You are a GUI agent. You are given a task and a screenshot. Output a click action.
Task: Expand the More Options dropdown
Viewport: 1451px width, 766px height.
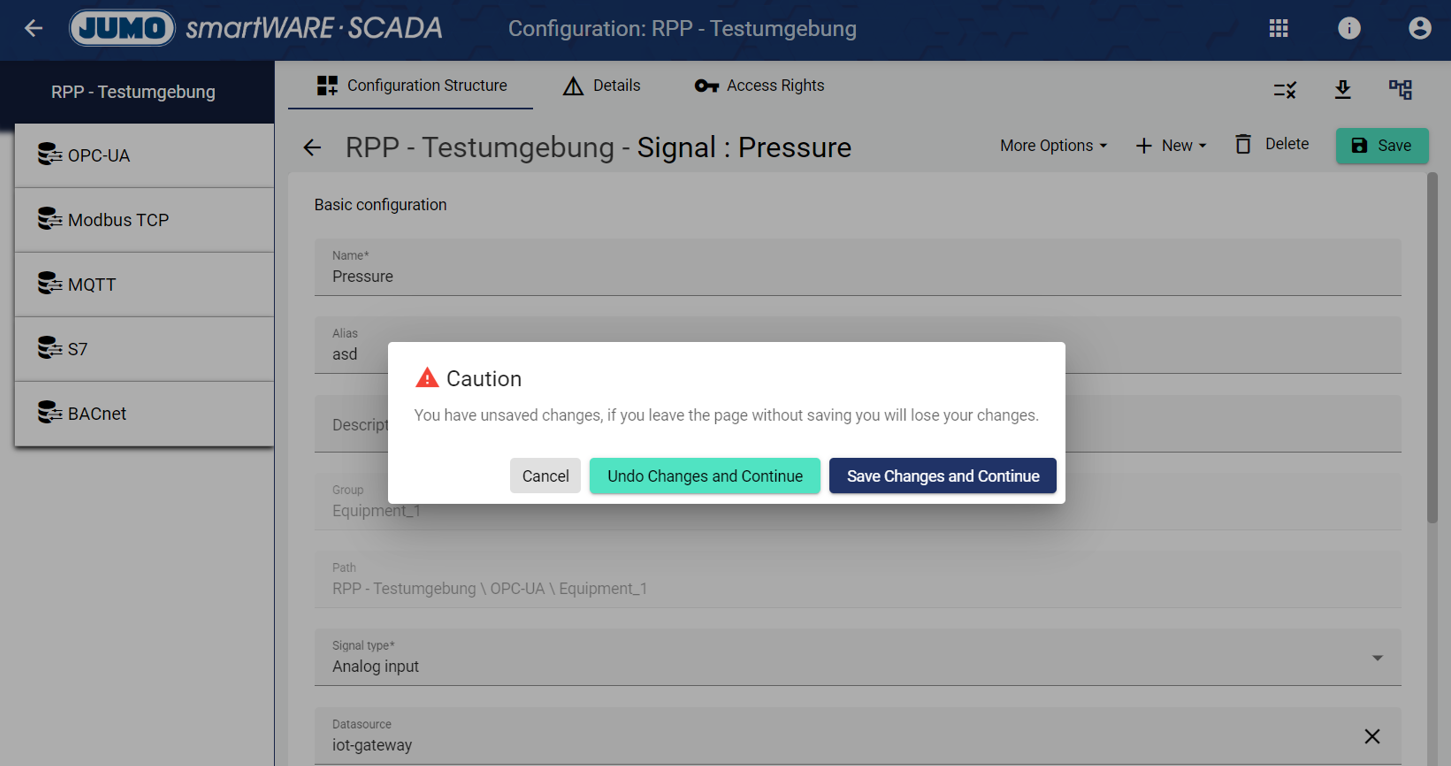tap(1053, 146)
